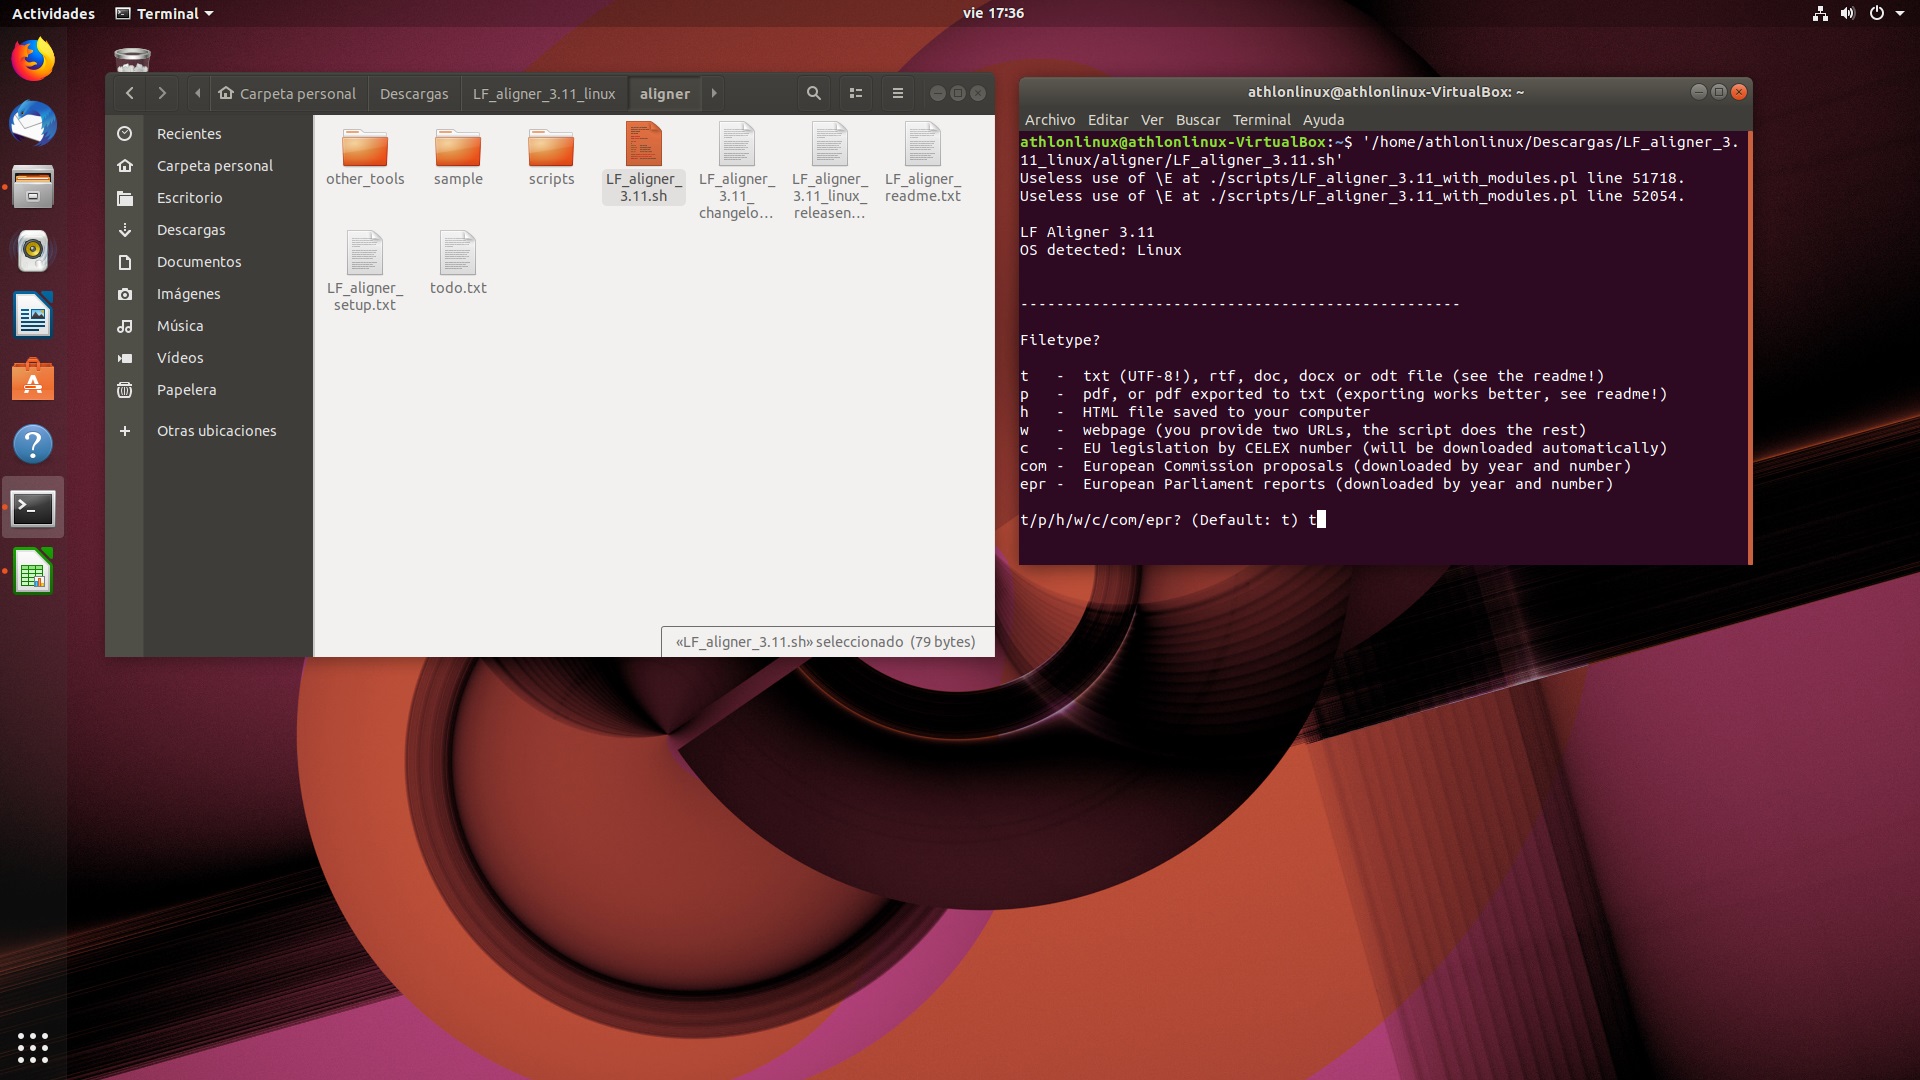Toggle list view in the file manager
Image resolution: width=1920 pixels, height=1080 pixels.
click(x=856, y=92)
